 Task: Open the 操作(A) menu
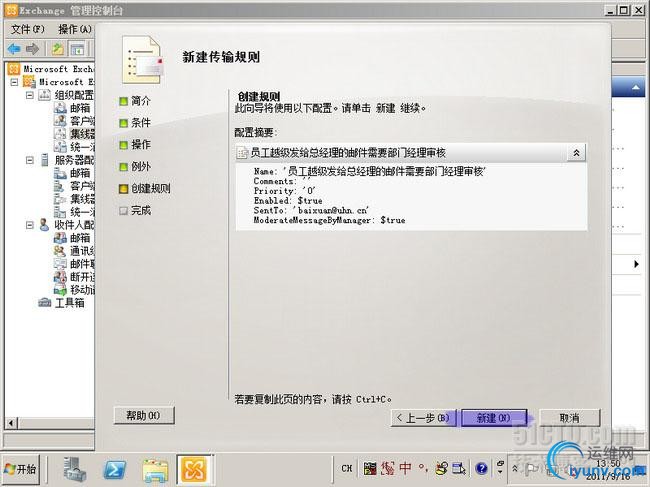click(74, 29)
